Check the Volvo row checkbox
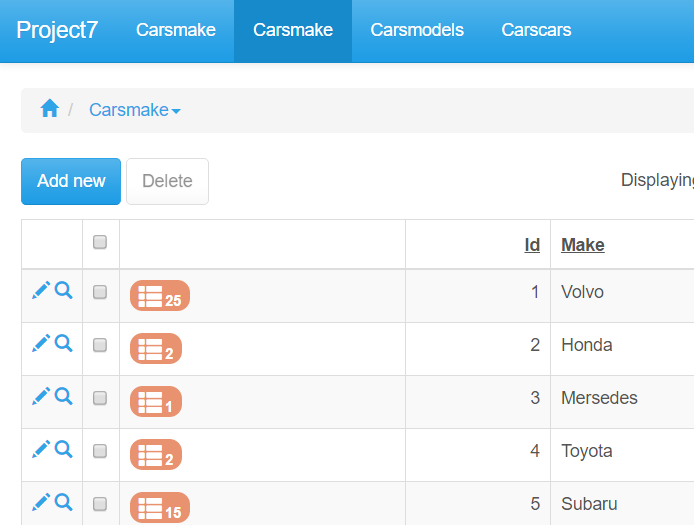694x525 pixels. 100,292
